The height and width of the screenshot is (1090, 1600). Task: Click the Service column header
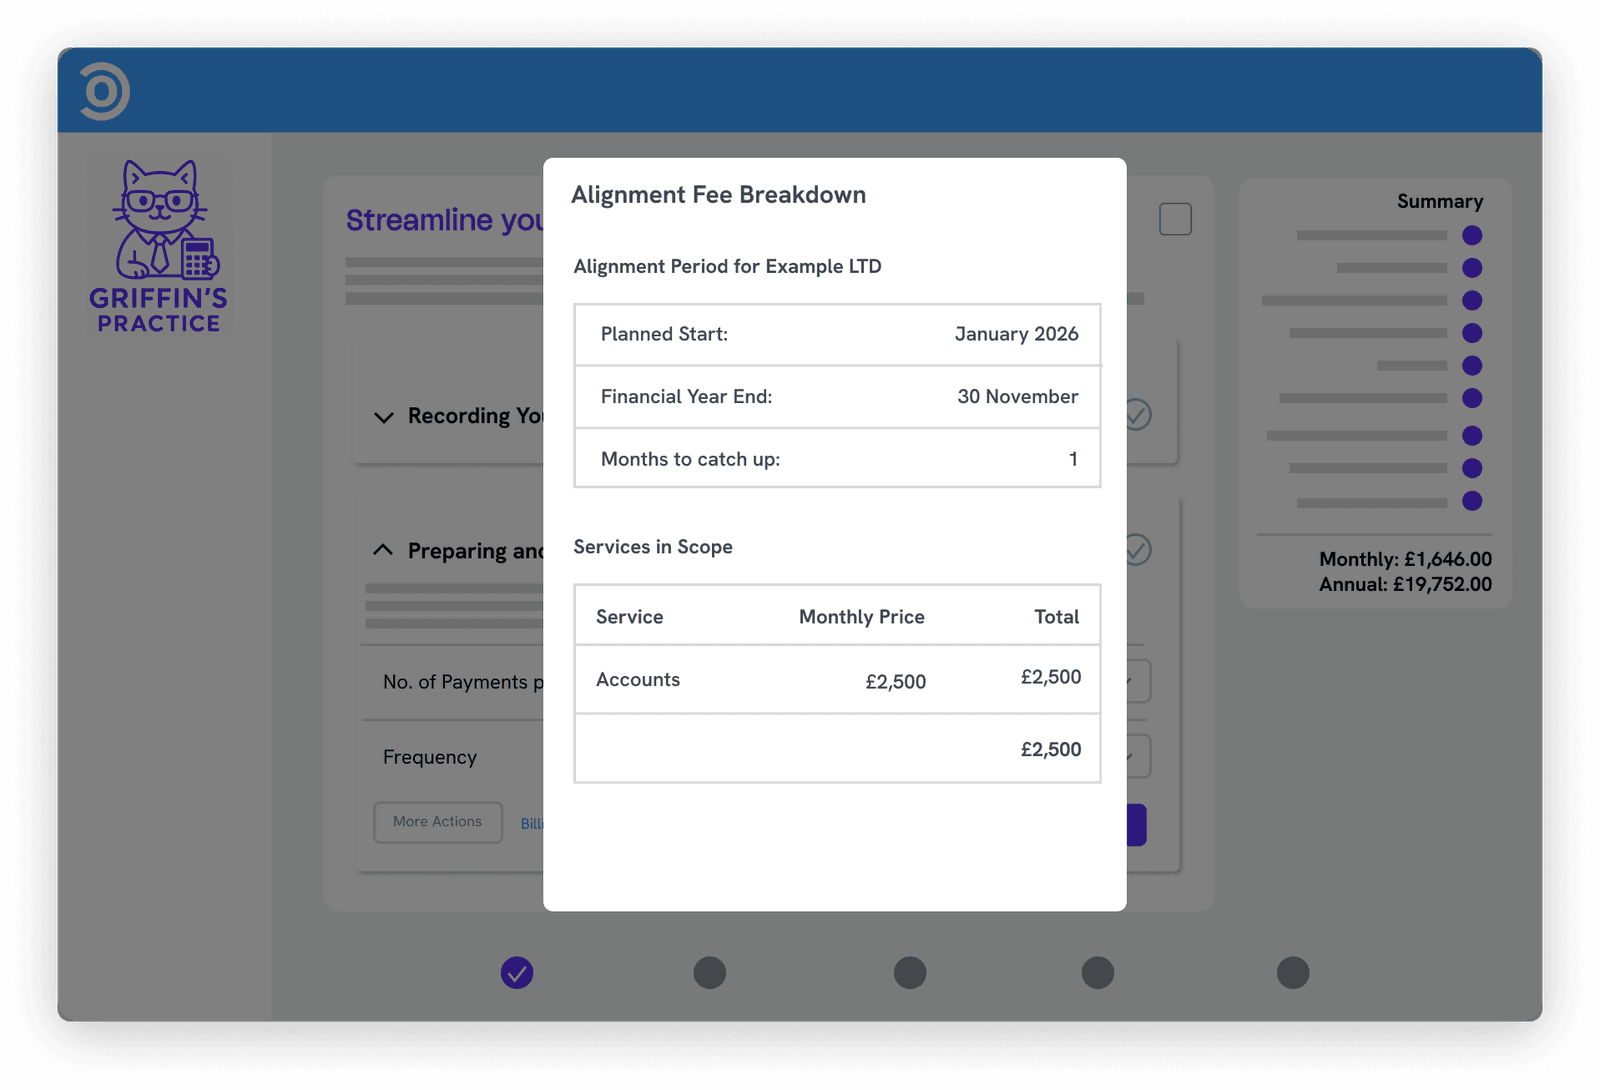(x=629, y=617)
